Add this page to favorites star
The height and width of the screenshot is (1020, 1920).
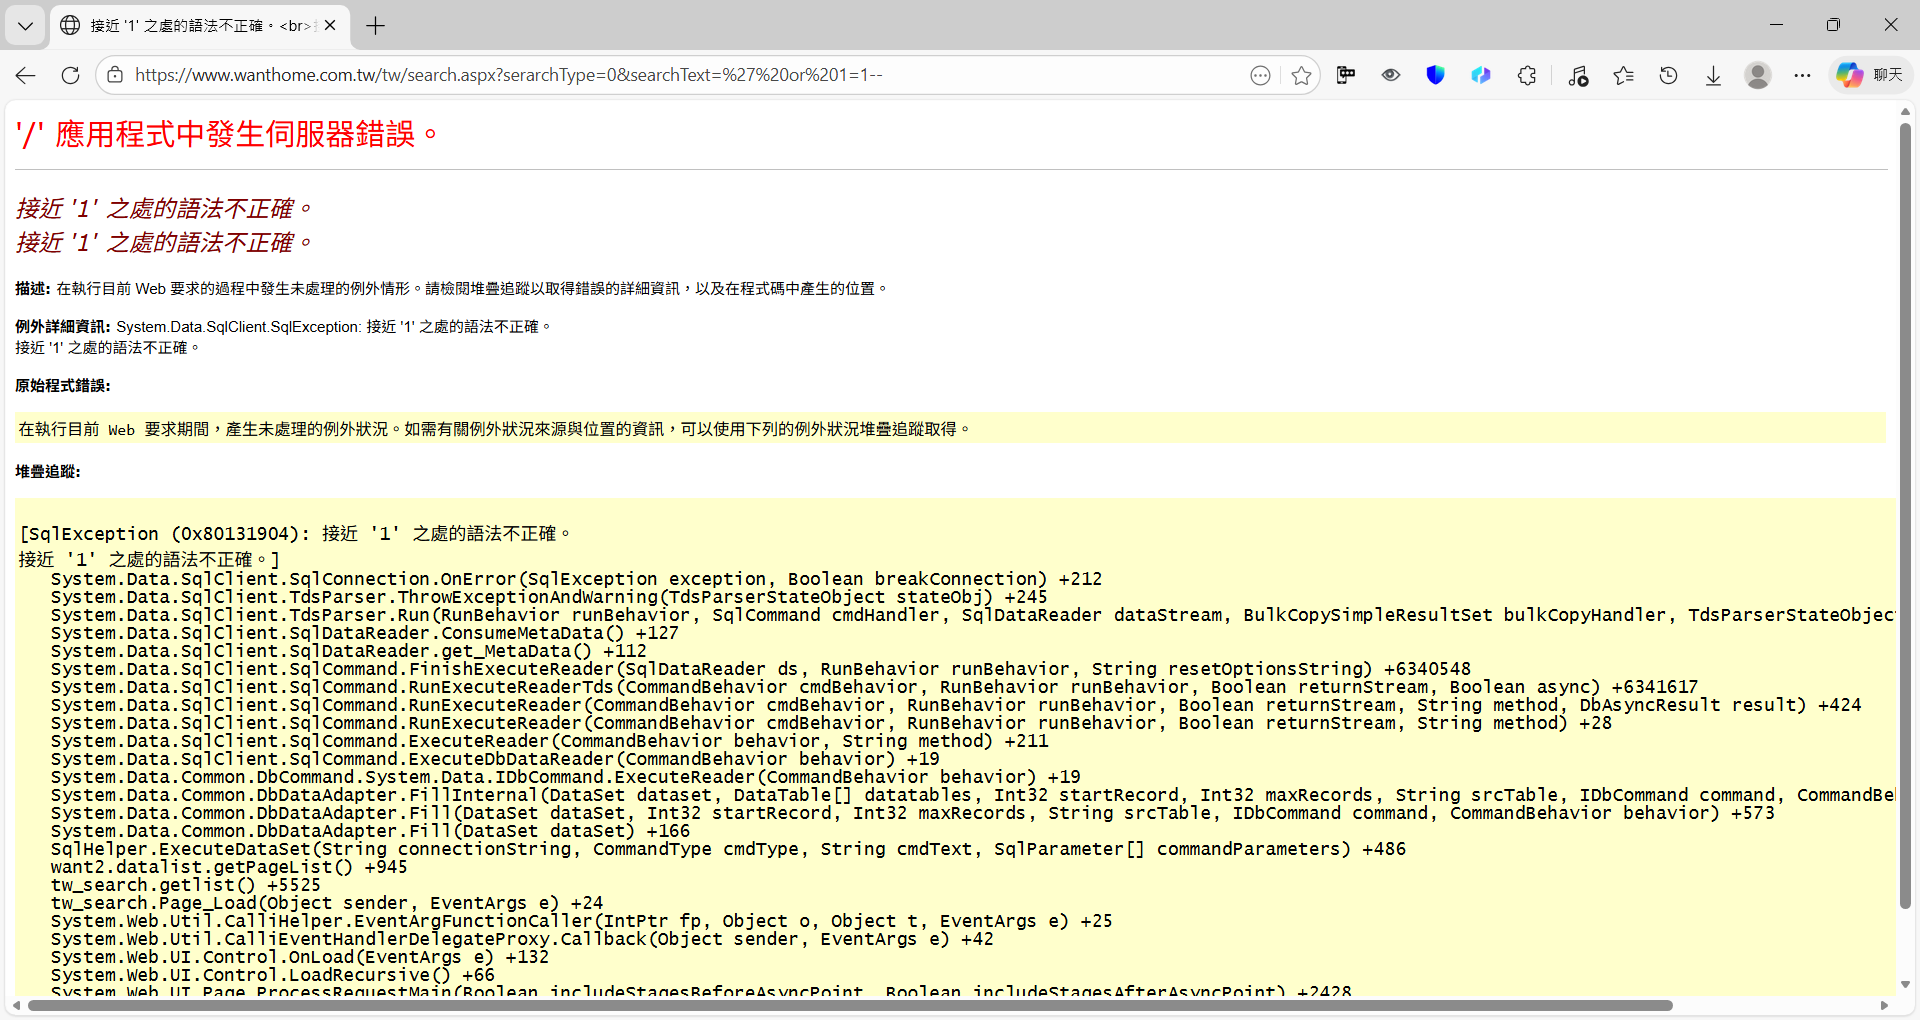click(x=1301, y=75)
